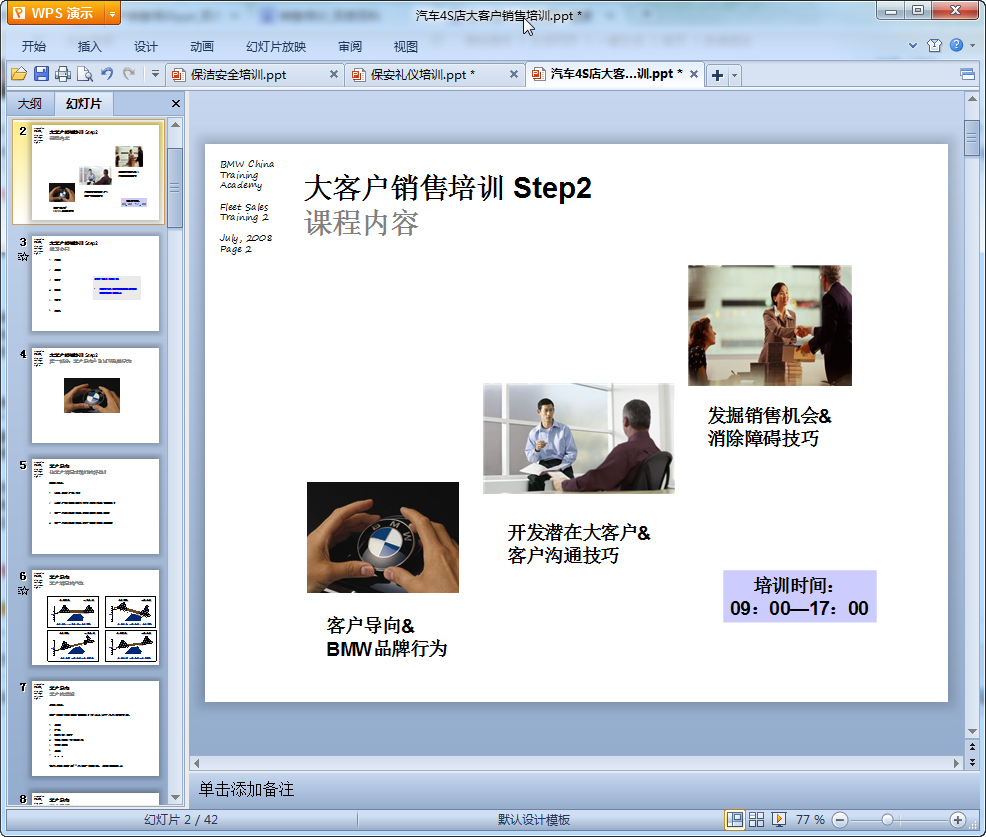Expand the quick access toolbar customize arrow
Image resolution: width=986 pixels, height=837 pixels.
click(x=155, y=74)
